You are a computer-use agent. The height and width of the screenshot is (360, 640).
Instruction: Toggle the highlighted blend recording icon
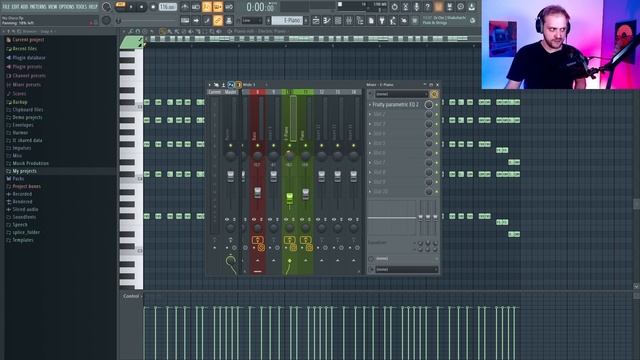coord(218,7)
